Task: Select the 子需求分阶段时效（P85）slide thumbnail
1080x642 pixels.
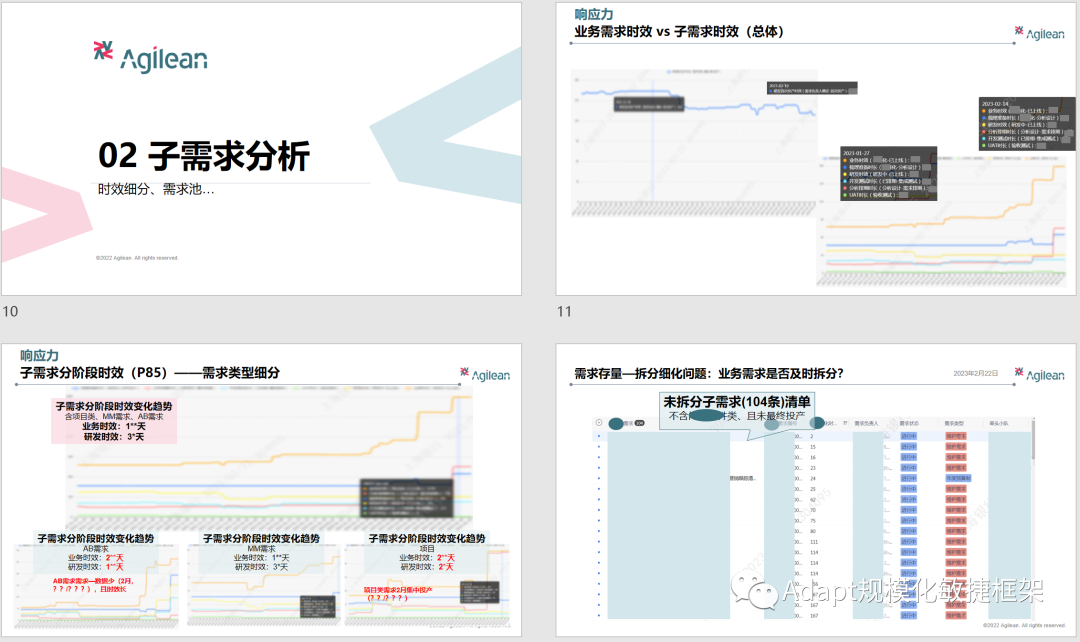Action: [x=261, y=490]
